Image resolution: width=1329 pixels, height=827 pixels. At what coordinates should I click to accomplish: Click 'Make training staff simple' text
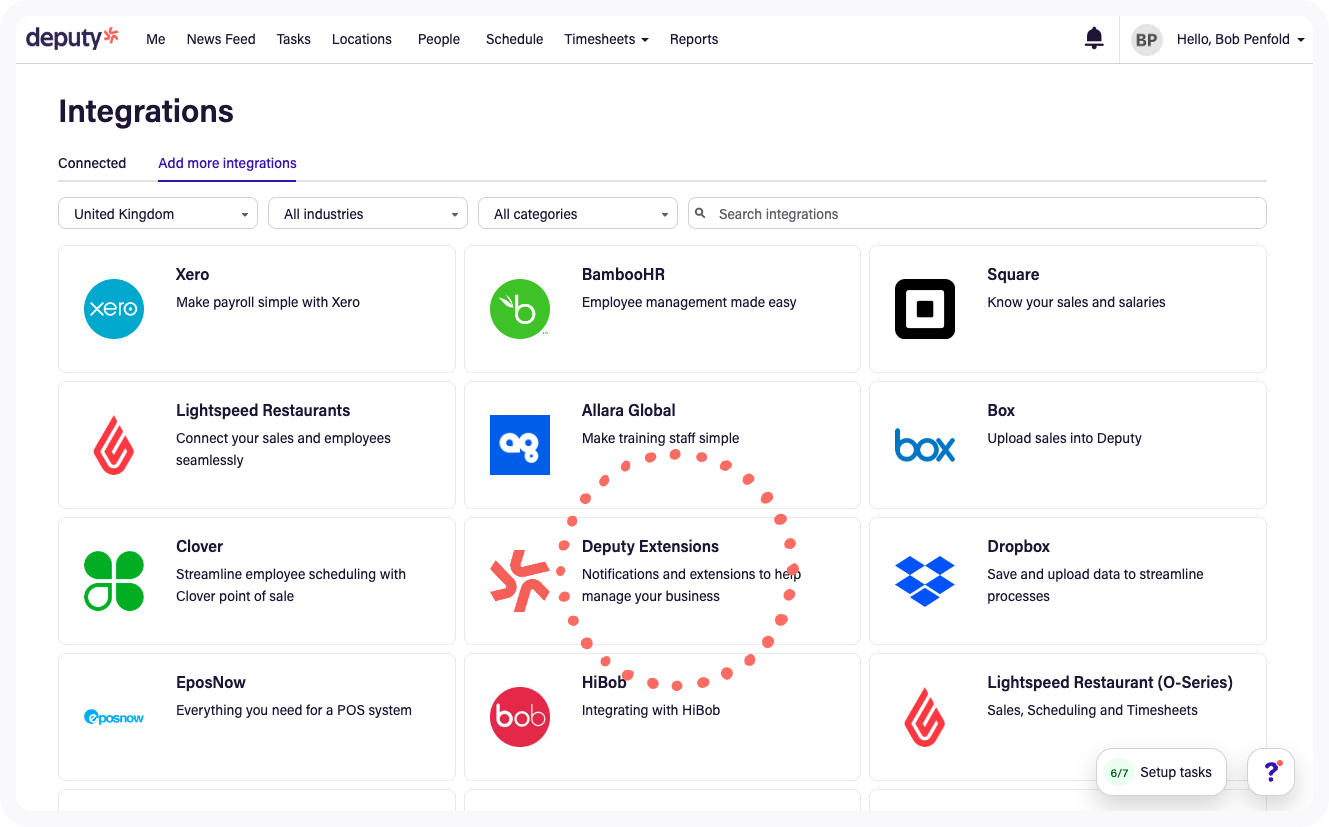pos(661,438)
